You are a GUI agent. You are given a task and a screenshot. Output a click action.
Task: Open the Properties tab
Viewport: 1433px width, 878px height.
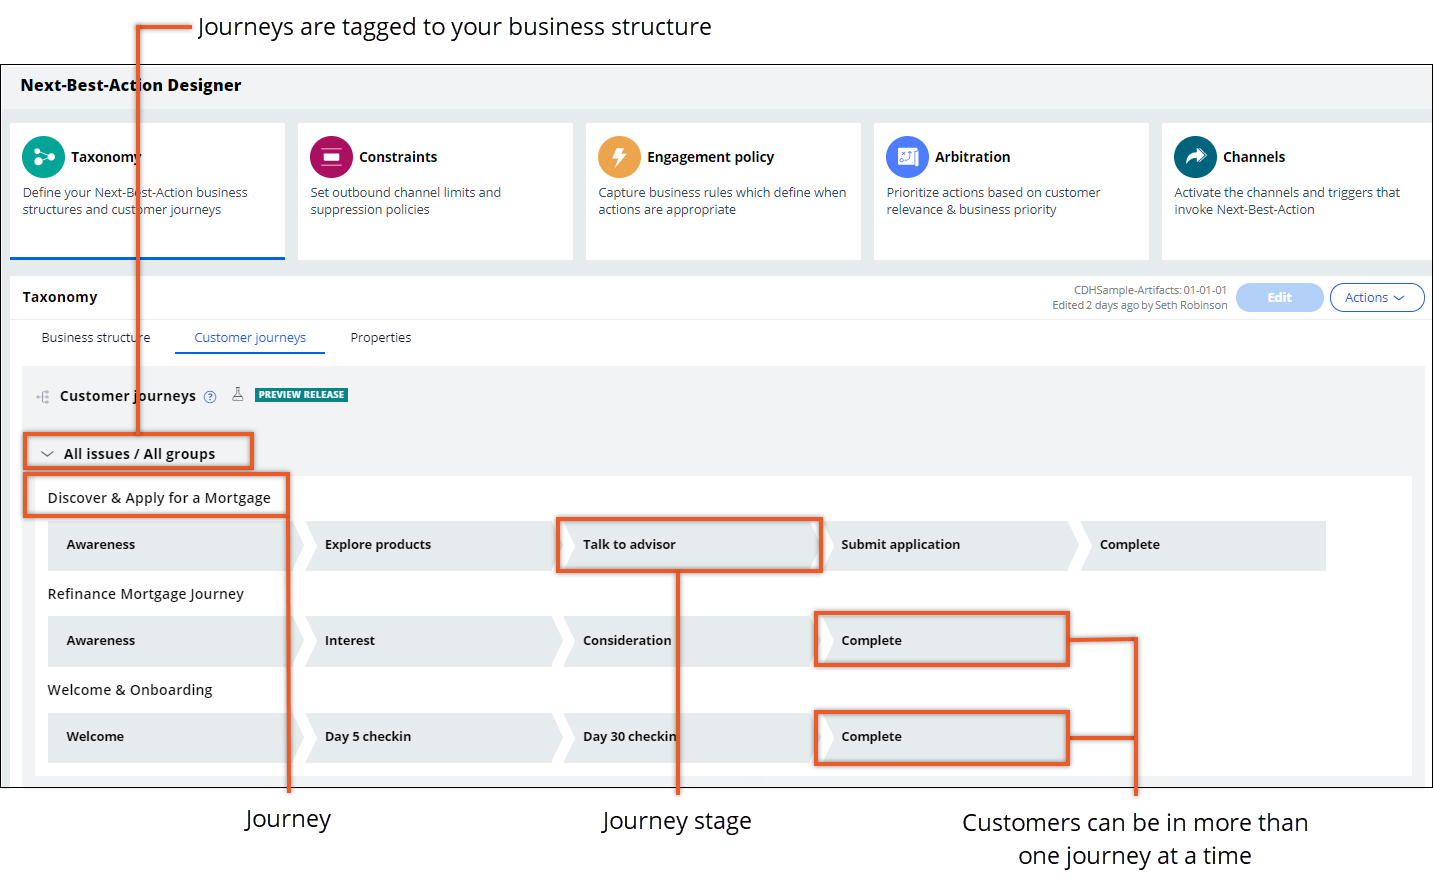(x=380, y=338)
